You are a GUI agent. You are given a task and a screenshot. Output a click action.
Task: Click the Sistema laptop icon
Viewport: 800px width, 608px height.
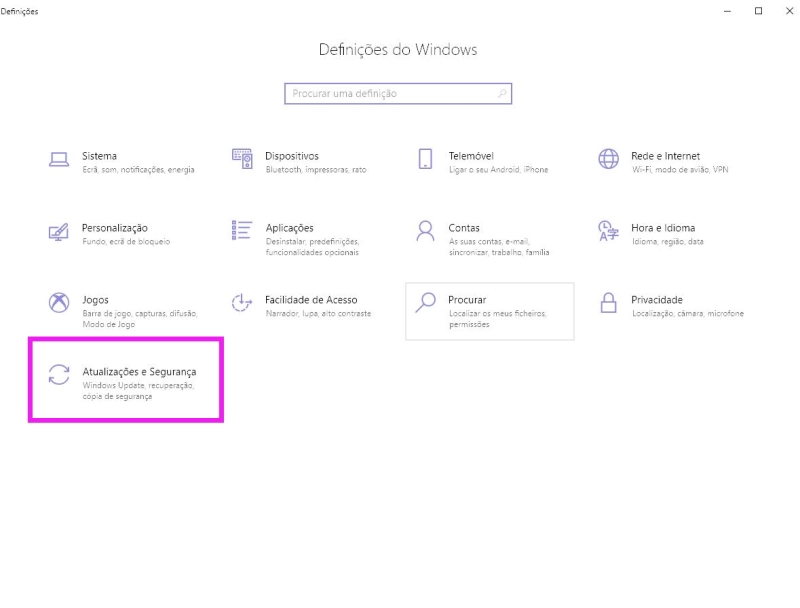pos(59,160)
